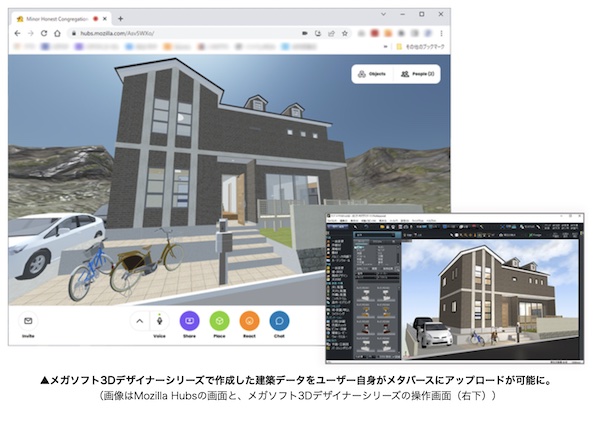
Task: Open the Objects list
Action: 372,74
